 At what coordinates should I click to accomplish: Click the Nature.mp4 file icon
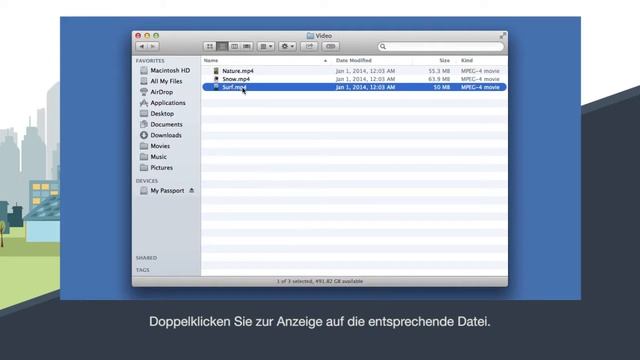[x=216, y=71]
